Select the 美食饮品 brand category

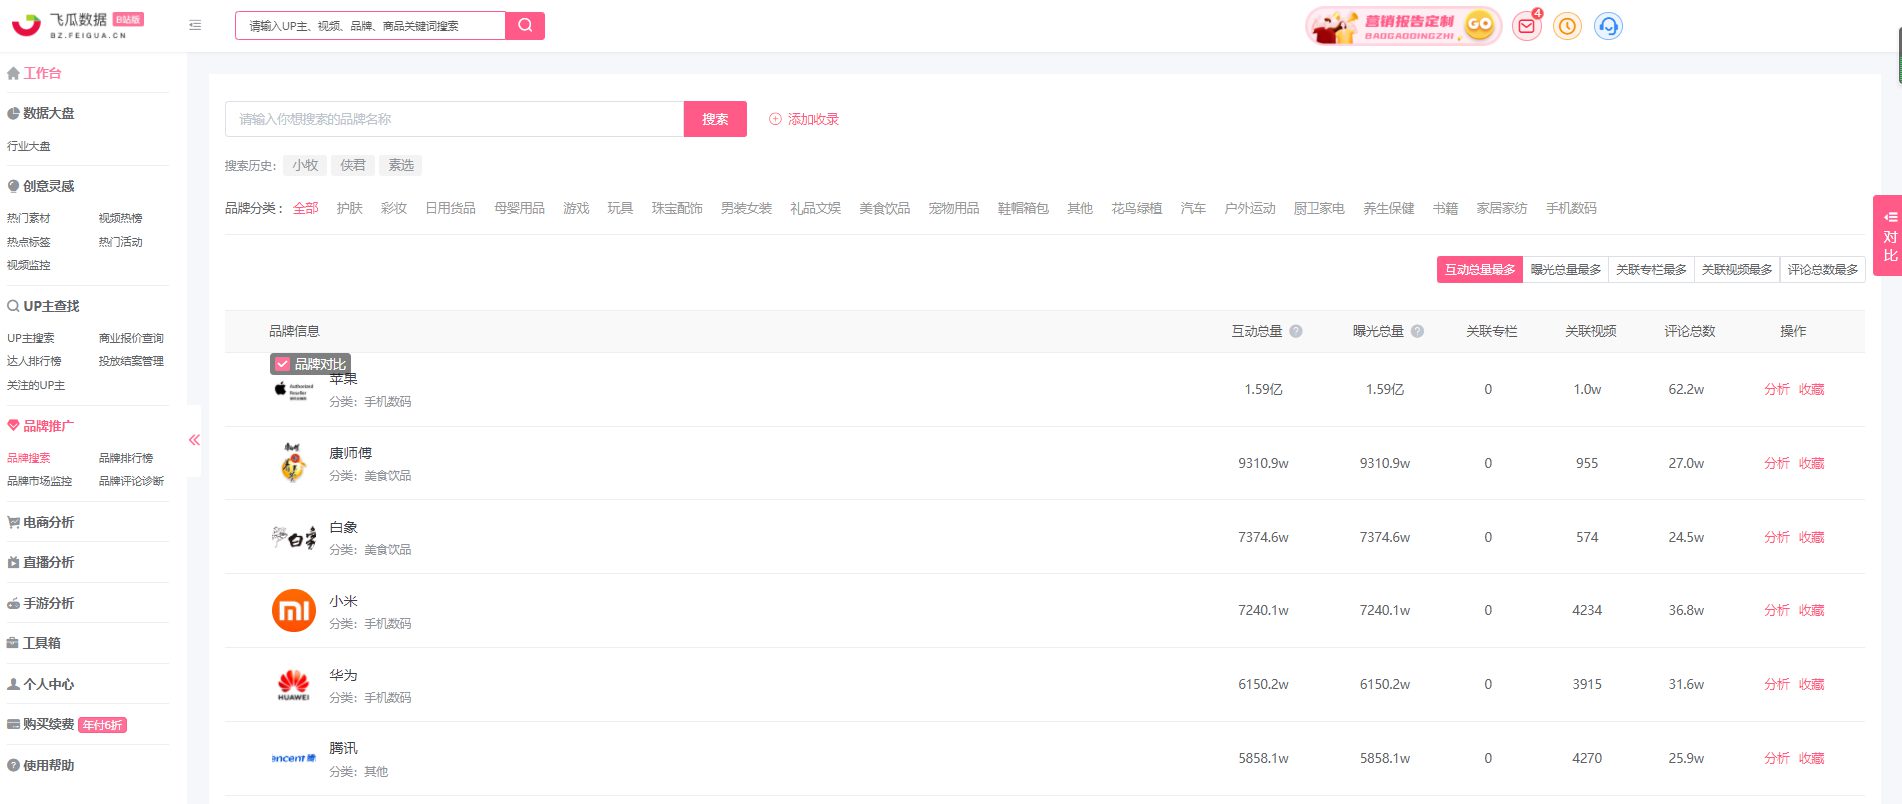[884, 208]
